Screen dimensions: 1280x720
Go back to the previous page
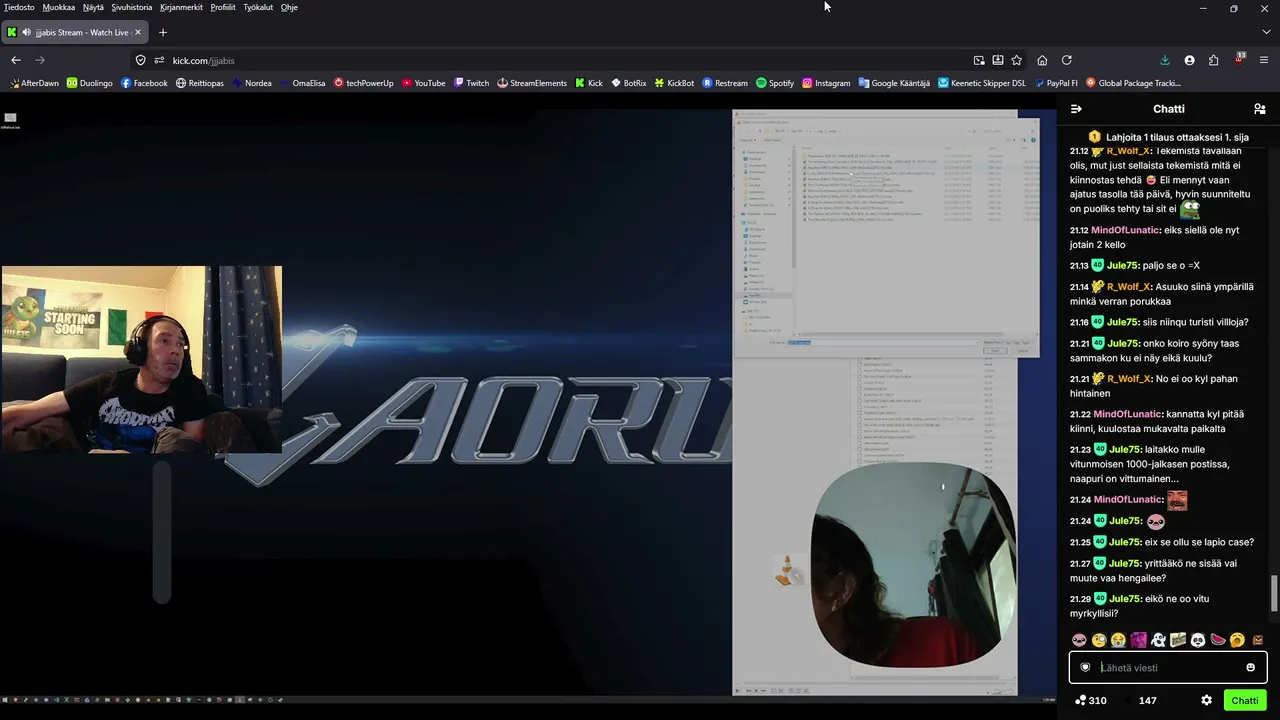[x=16, y=60]
